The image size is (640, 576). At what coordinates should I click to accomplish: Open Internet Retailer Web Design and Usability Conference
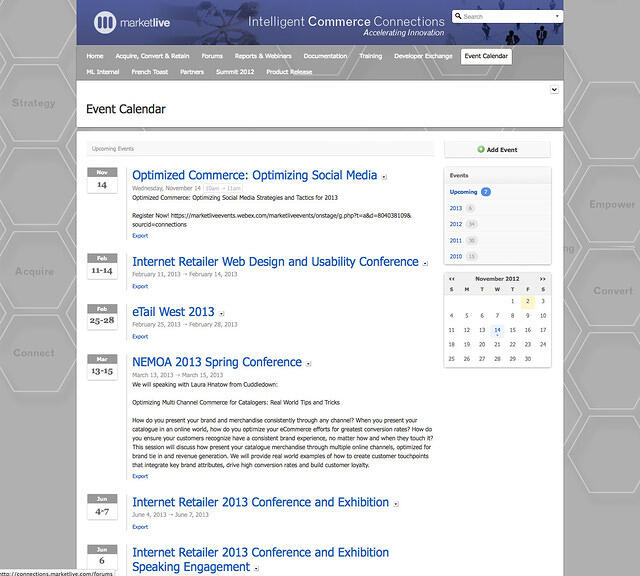(x=275, y=262)
